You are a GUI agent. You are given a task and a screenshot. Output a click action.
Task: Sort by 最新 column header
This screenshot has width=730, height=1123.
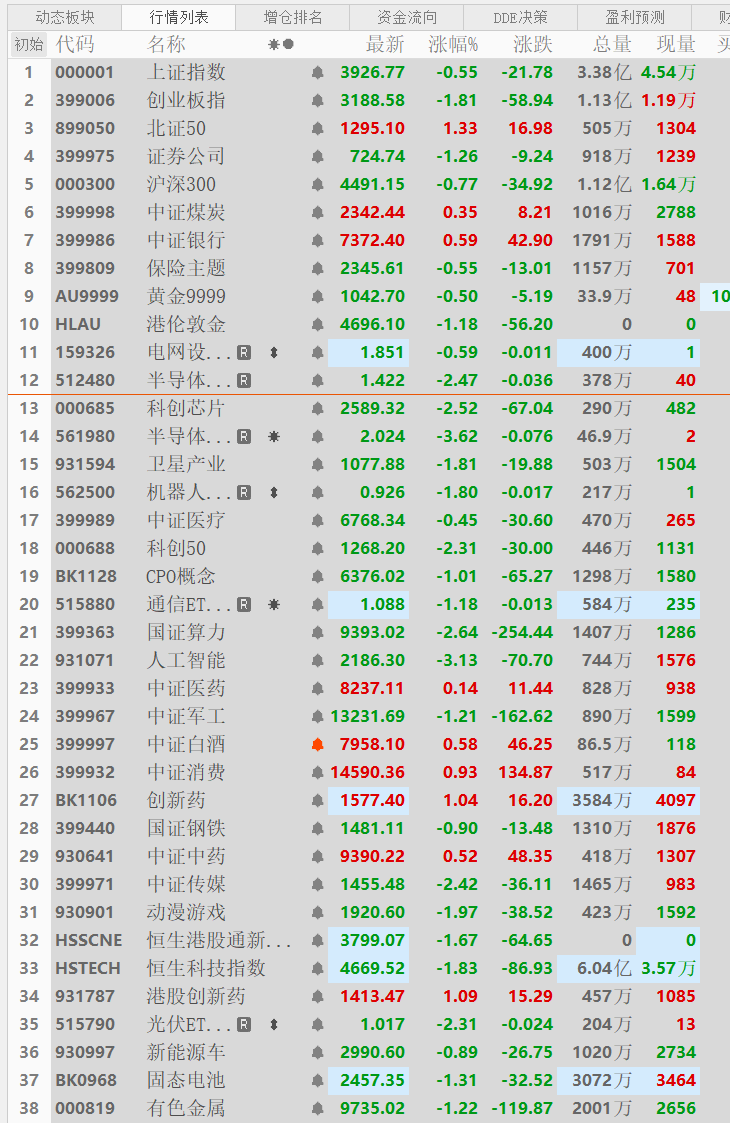[385, 44]
